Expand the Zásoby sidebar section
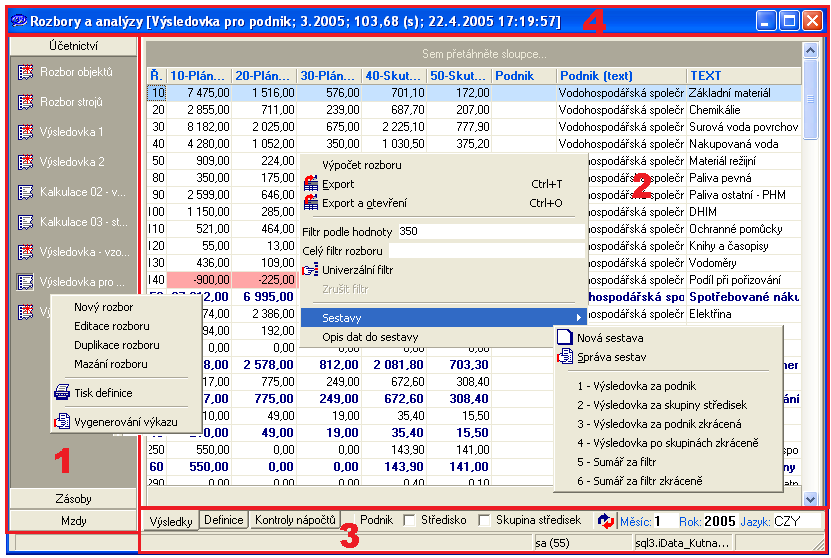This screenshot has height=558, width=831. 73,498
